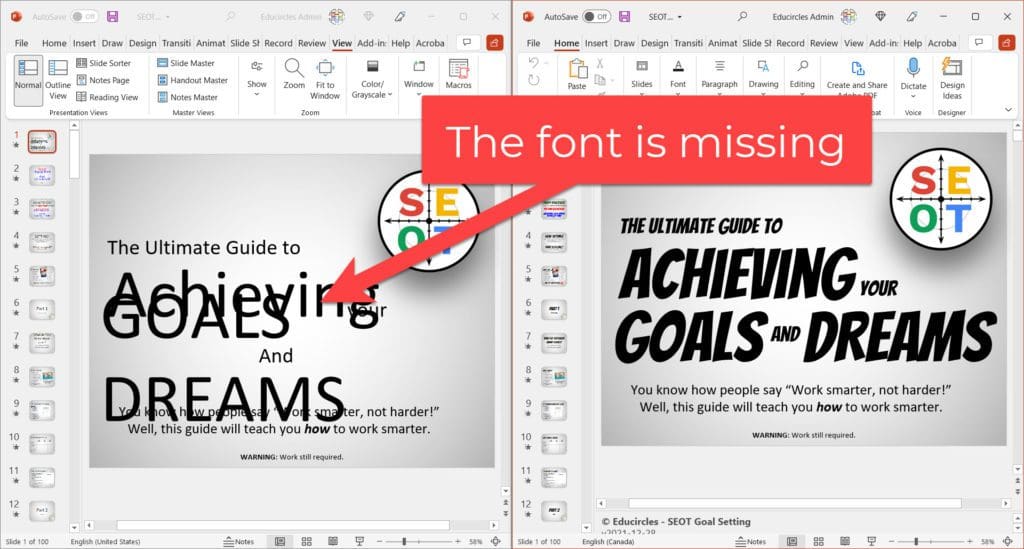Open Notes Page view

[103, 80]
